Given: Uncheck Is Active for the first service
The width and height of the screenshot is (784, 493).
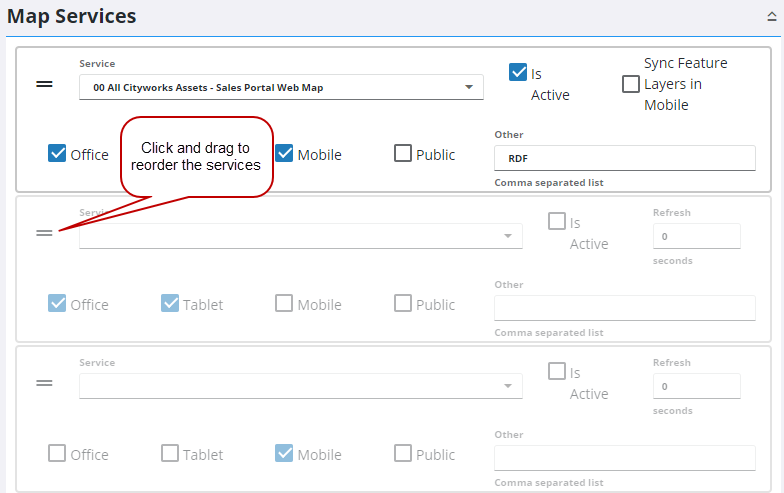Looking at the screenshot, I should (x=518, y=73).
